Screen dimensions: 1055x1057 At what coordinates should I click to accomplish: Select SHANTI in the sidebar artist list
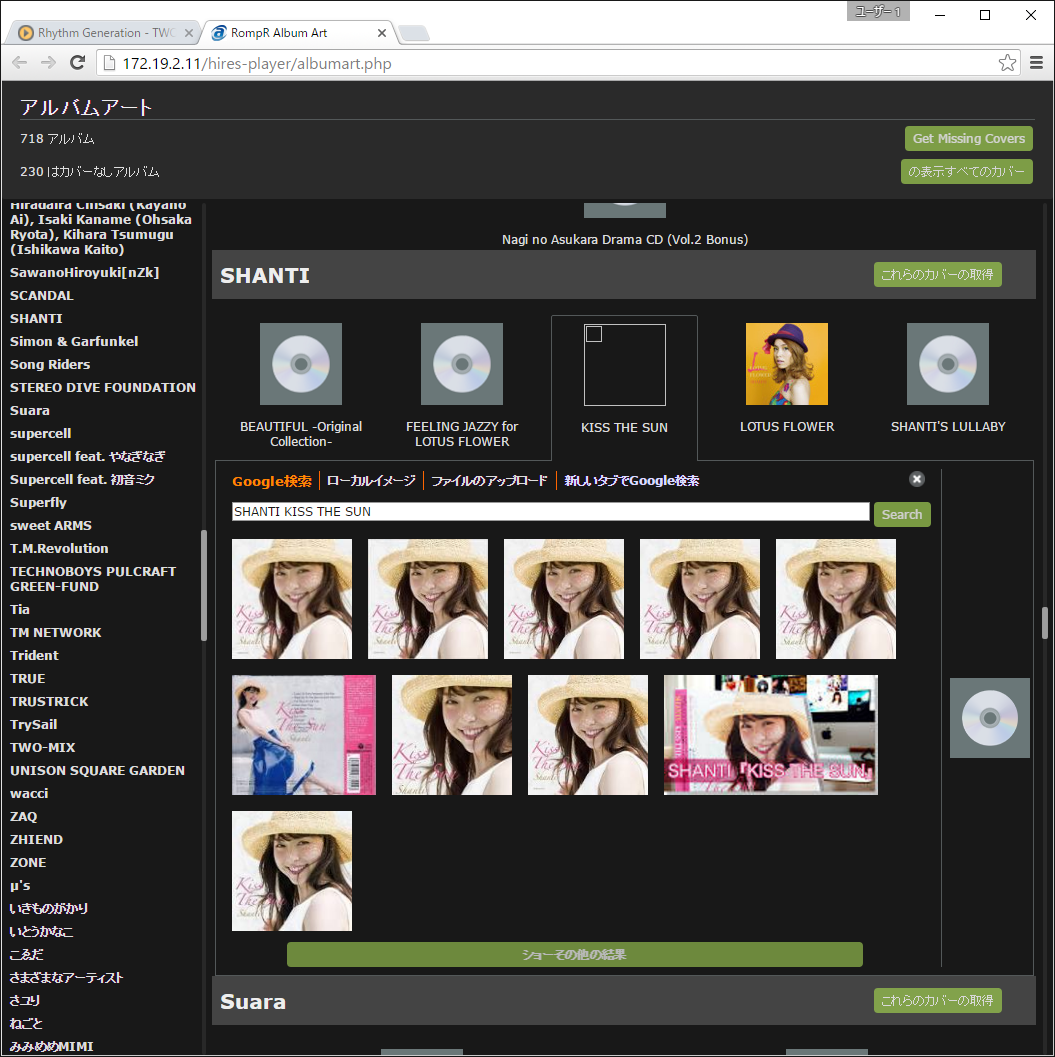coord(36,318)
